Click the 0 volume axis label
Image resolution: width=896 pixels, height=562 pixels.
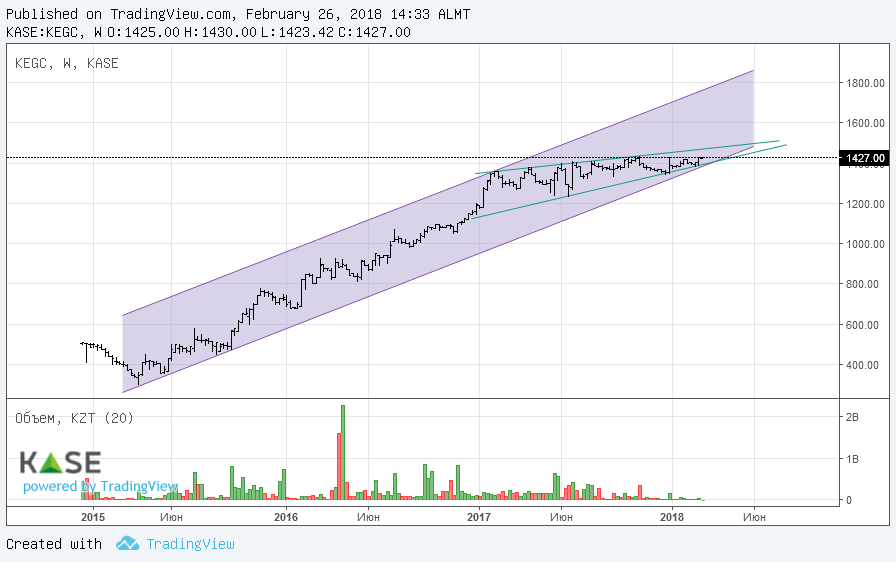849,500
